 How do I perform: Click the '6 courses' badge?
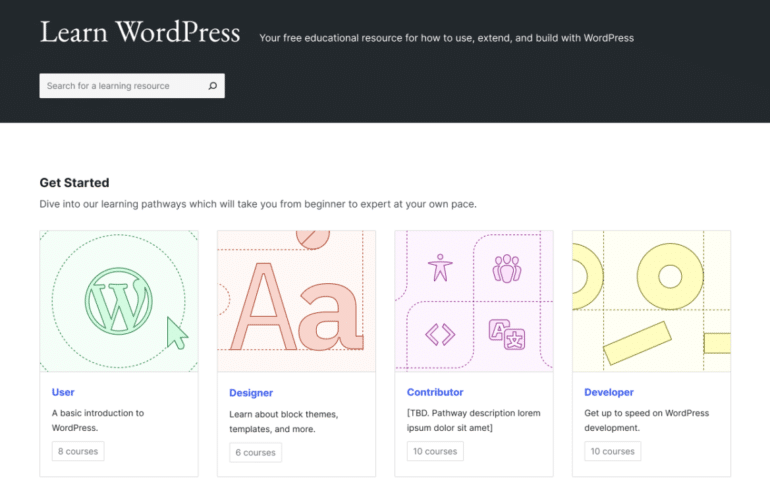255,452
